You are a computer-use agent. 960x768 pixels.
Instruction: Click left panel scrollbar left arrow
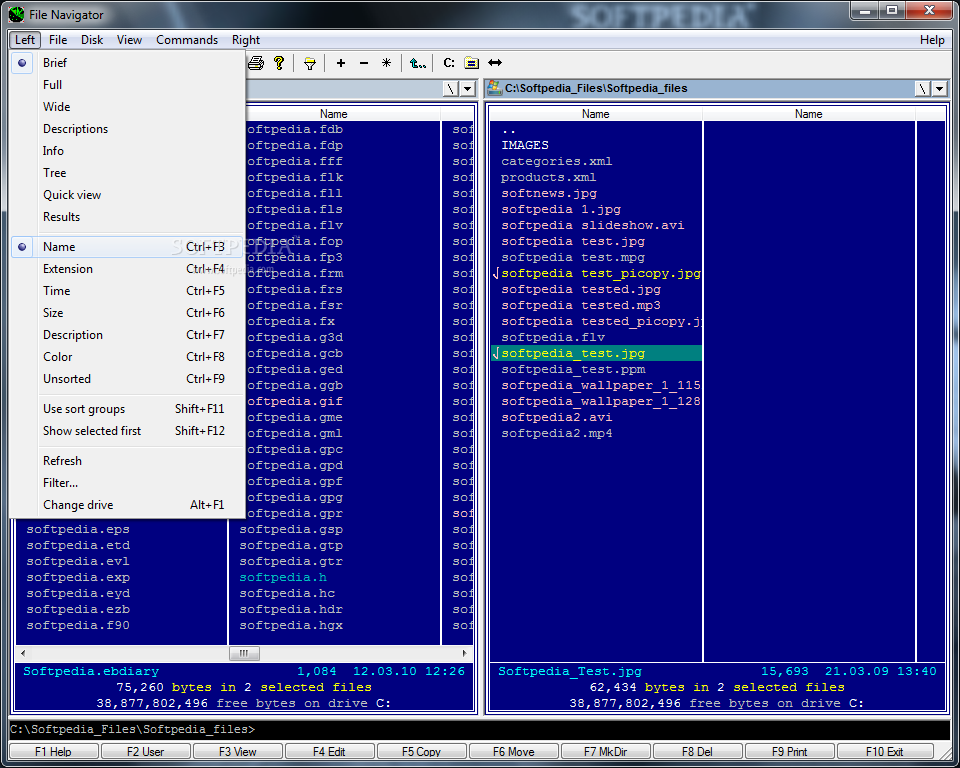click(23, 653)
